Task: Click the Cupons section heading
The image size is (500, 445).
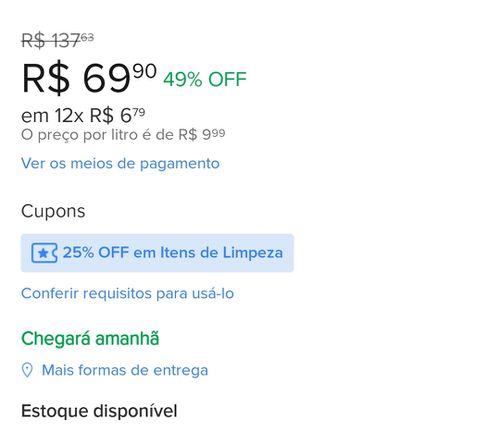Action: point(53,211)
